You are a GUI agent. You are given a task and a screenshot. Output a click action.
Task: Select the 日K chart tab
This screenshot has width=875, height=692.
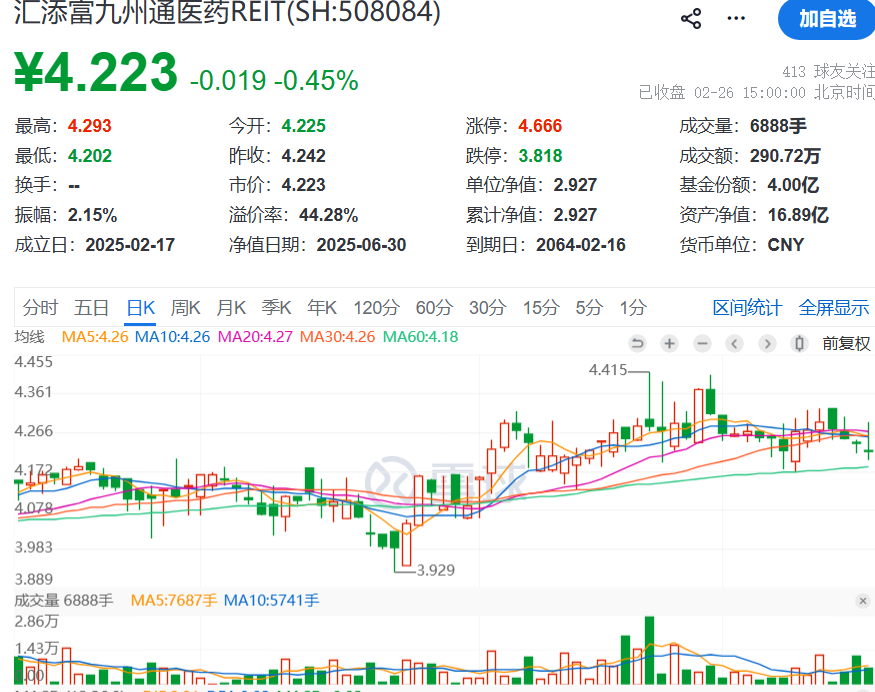[141, 307]
